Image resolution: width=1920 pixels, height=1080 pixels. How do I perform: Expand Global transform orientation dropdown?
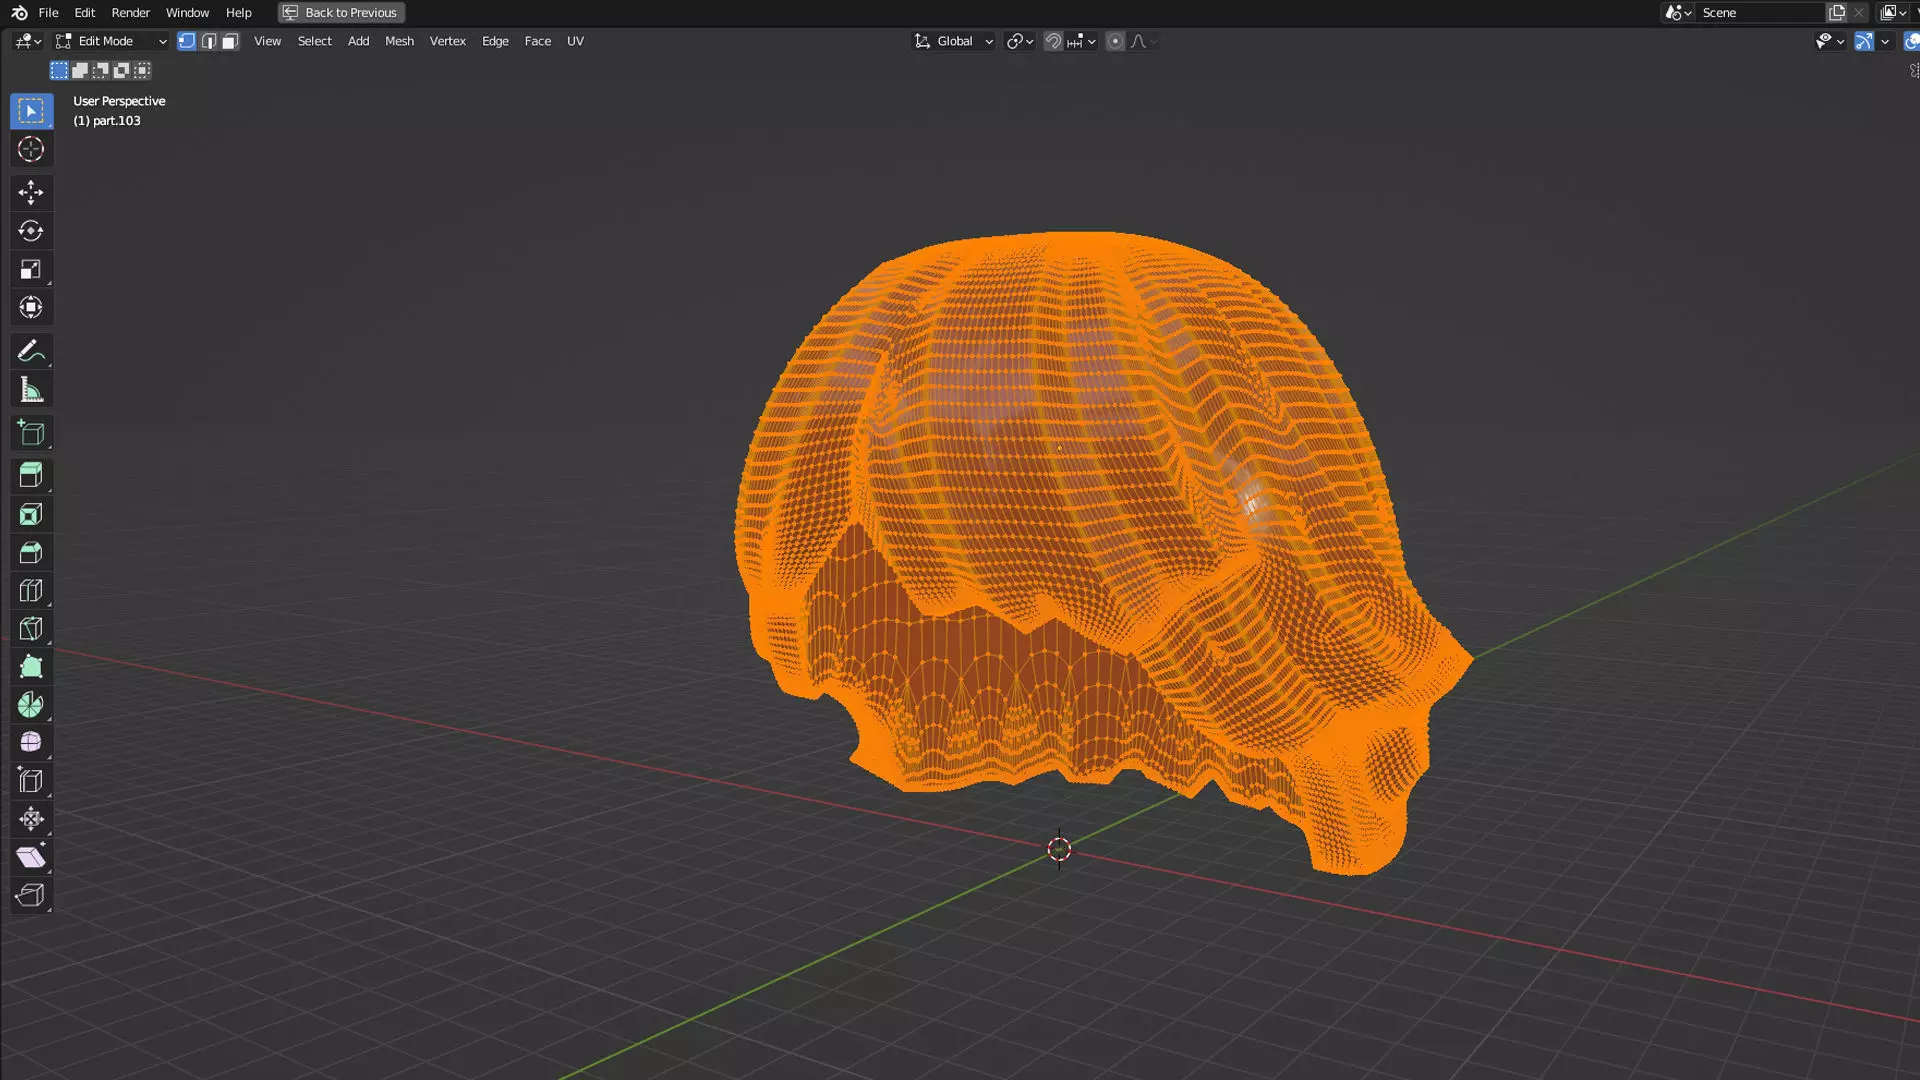(x=954, y=41)
